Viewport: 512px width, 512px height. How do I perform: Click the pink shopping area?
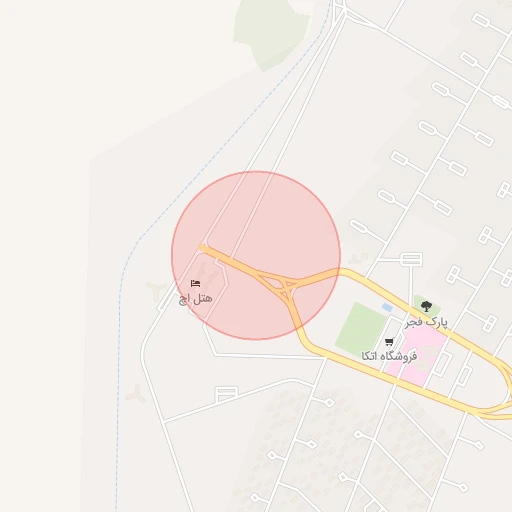[419, 356]
